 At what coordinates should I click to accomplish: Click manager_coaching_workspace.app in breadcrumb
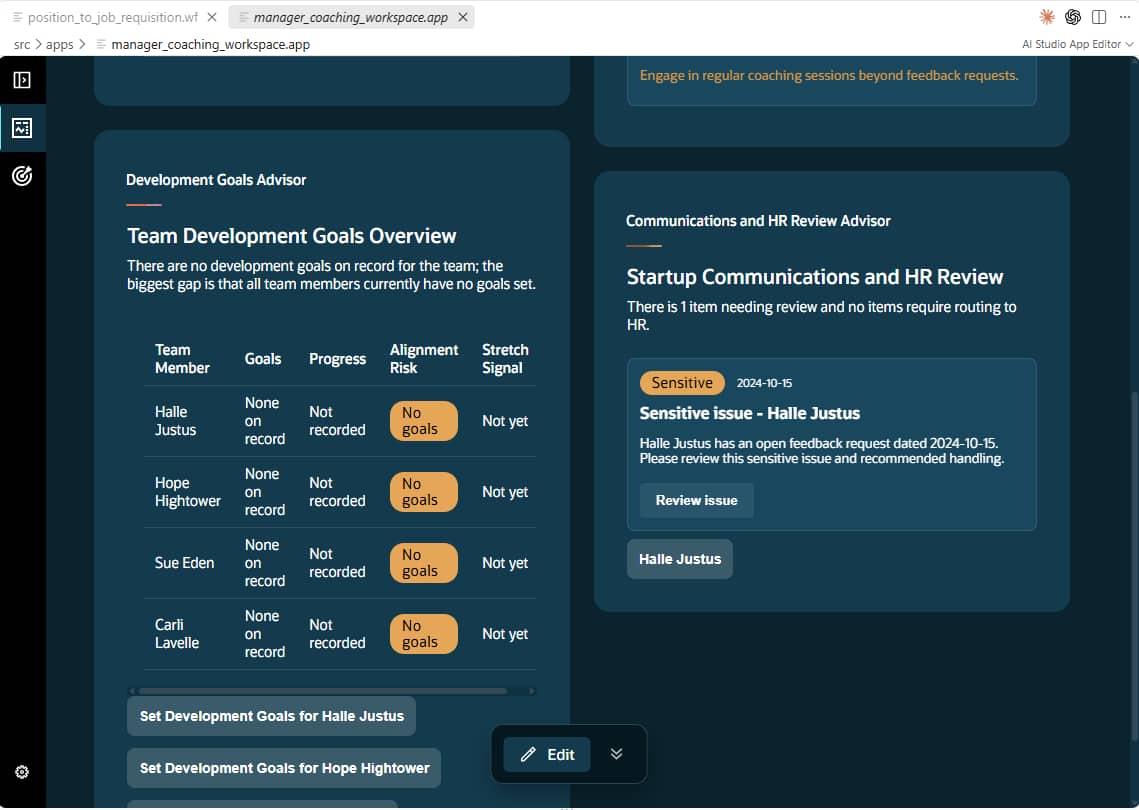point(211,44)
